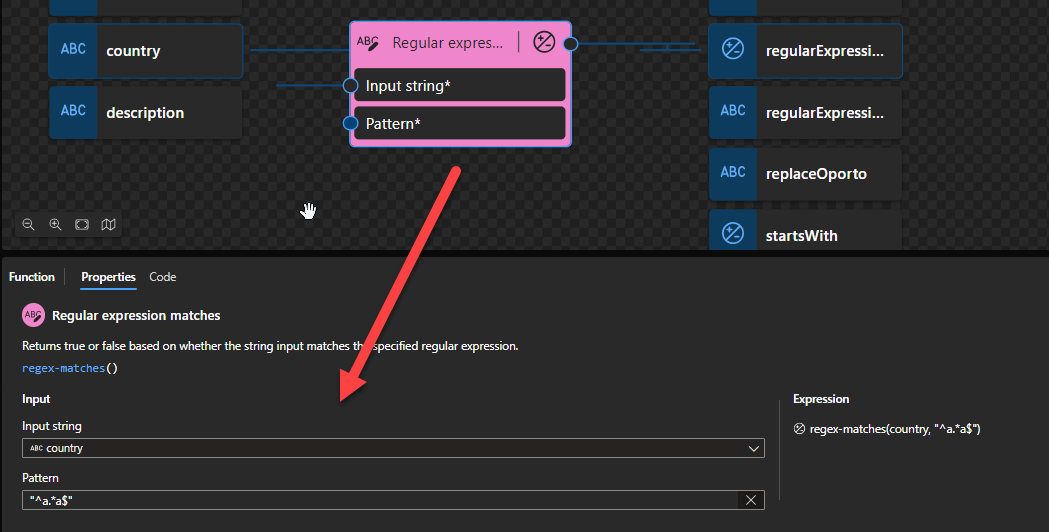Click the ABC icon on replaceOporto node

pos(733,173)
